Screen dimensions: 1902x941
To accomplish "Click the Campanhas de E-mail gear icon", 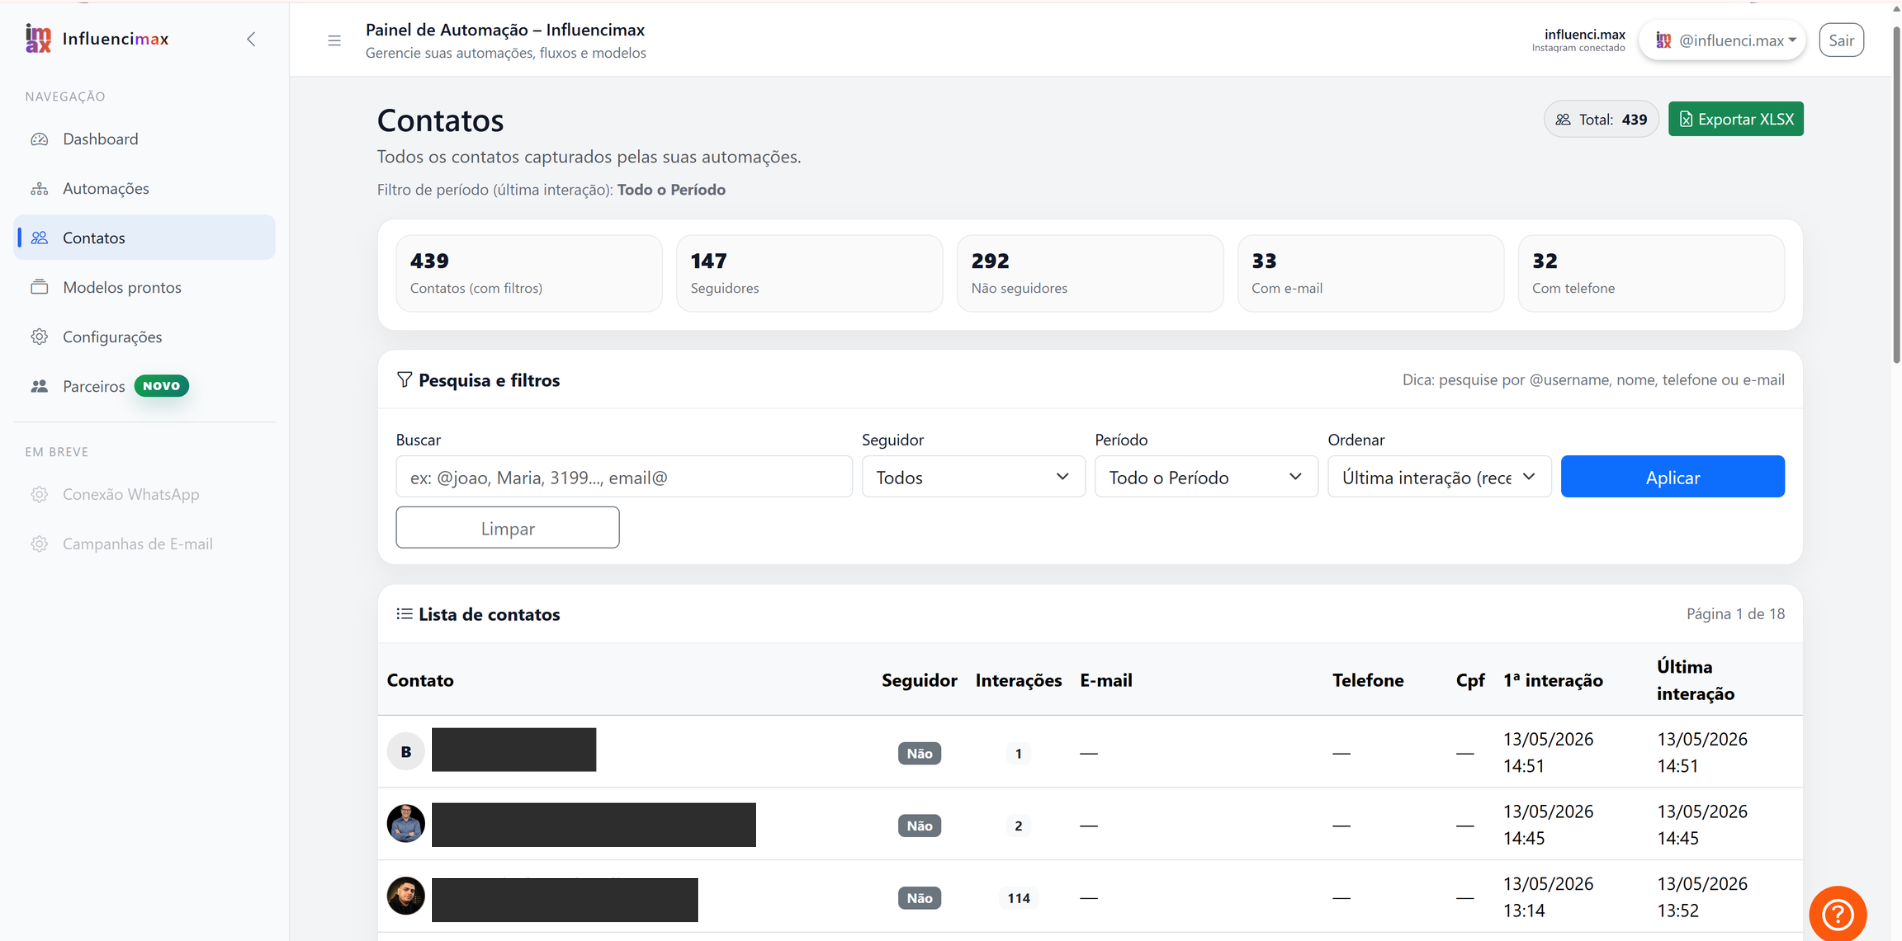I will [39, 544].
